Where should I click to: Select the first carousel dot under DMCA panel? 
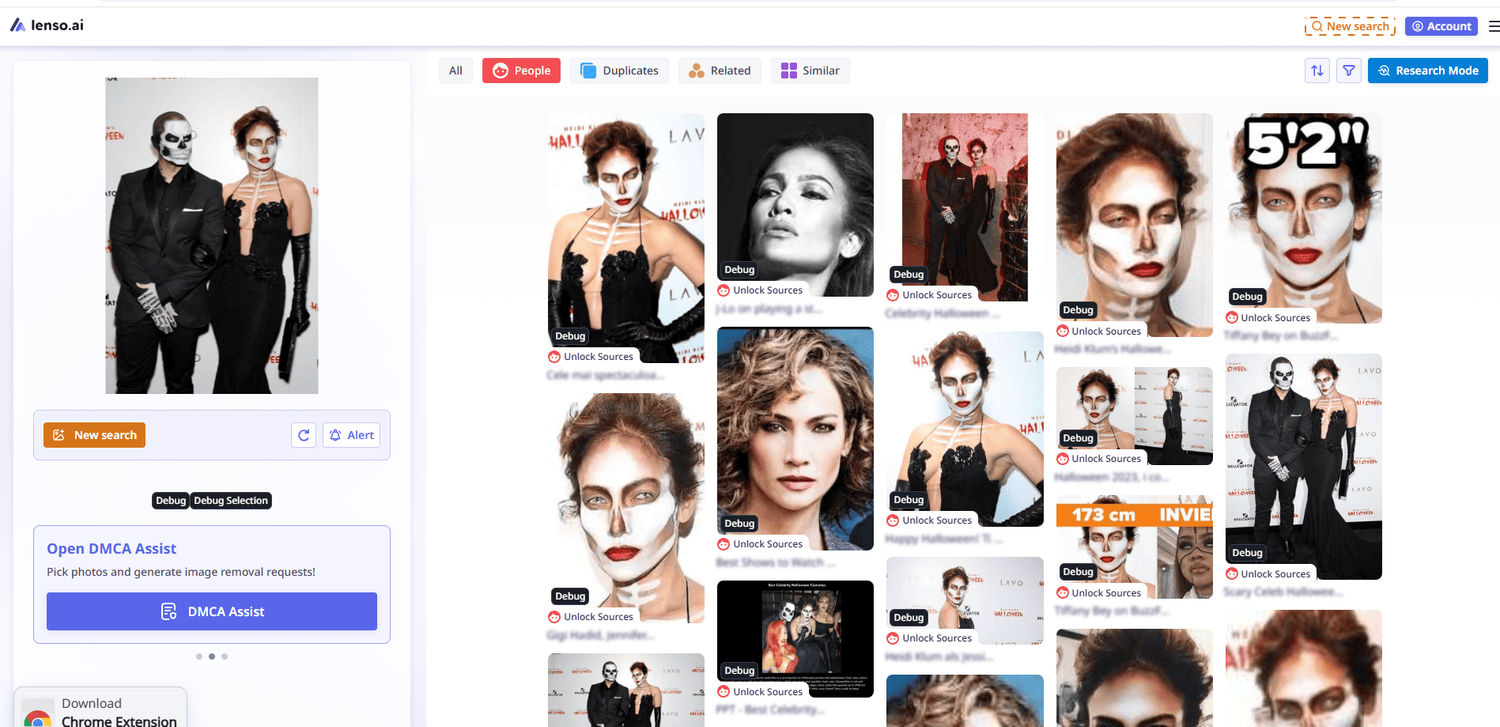tap(199, 657)
